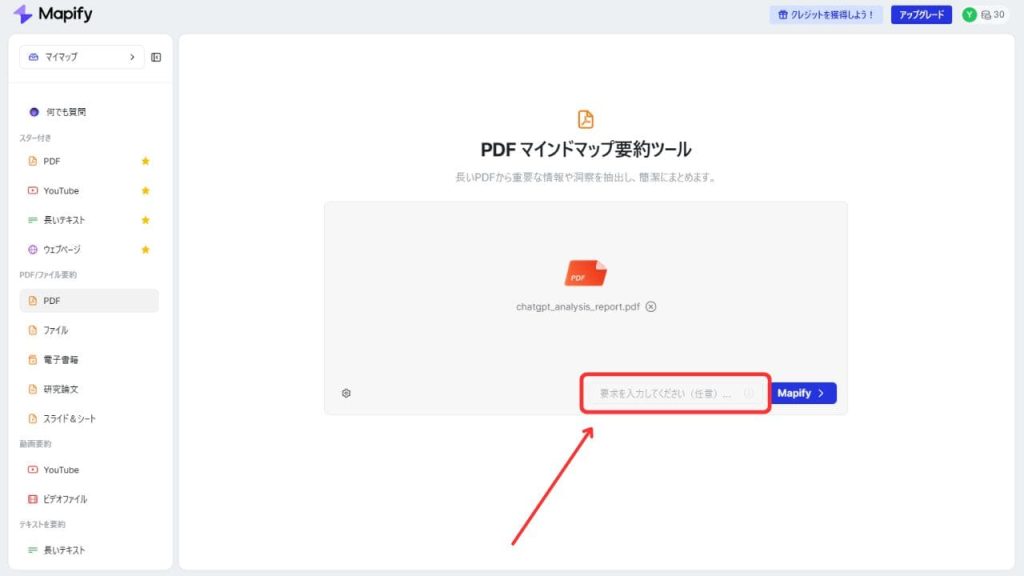Click chatgpt_analysis_report.pdf filename
The height and width of the screenshot is (576, 1024).
click(578, 307)
